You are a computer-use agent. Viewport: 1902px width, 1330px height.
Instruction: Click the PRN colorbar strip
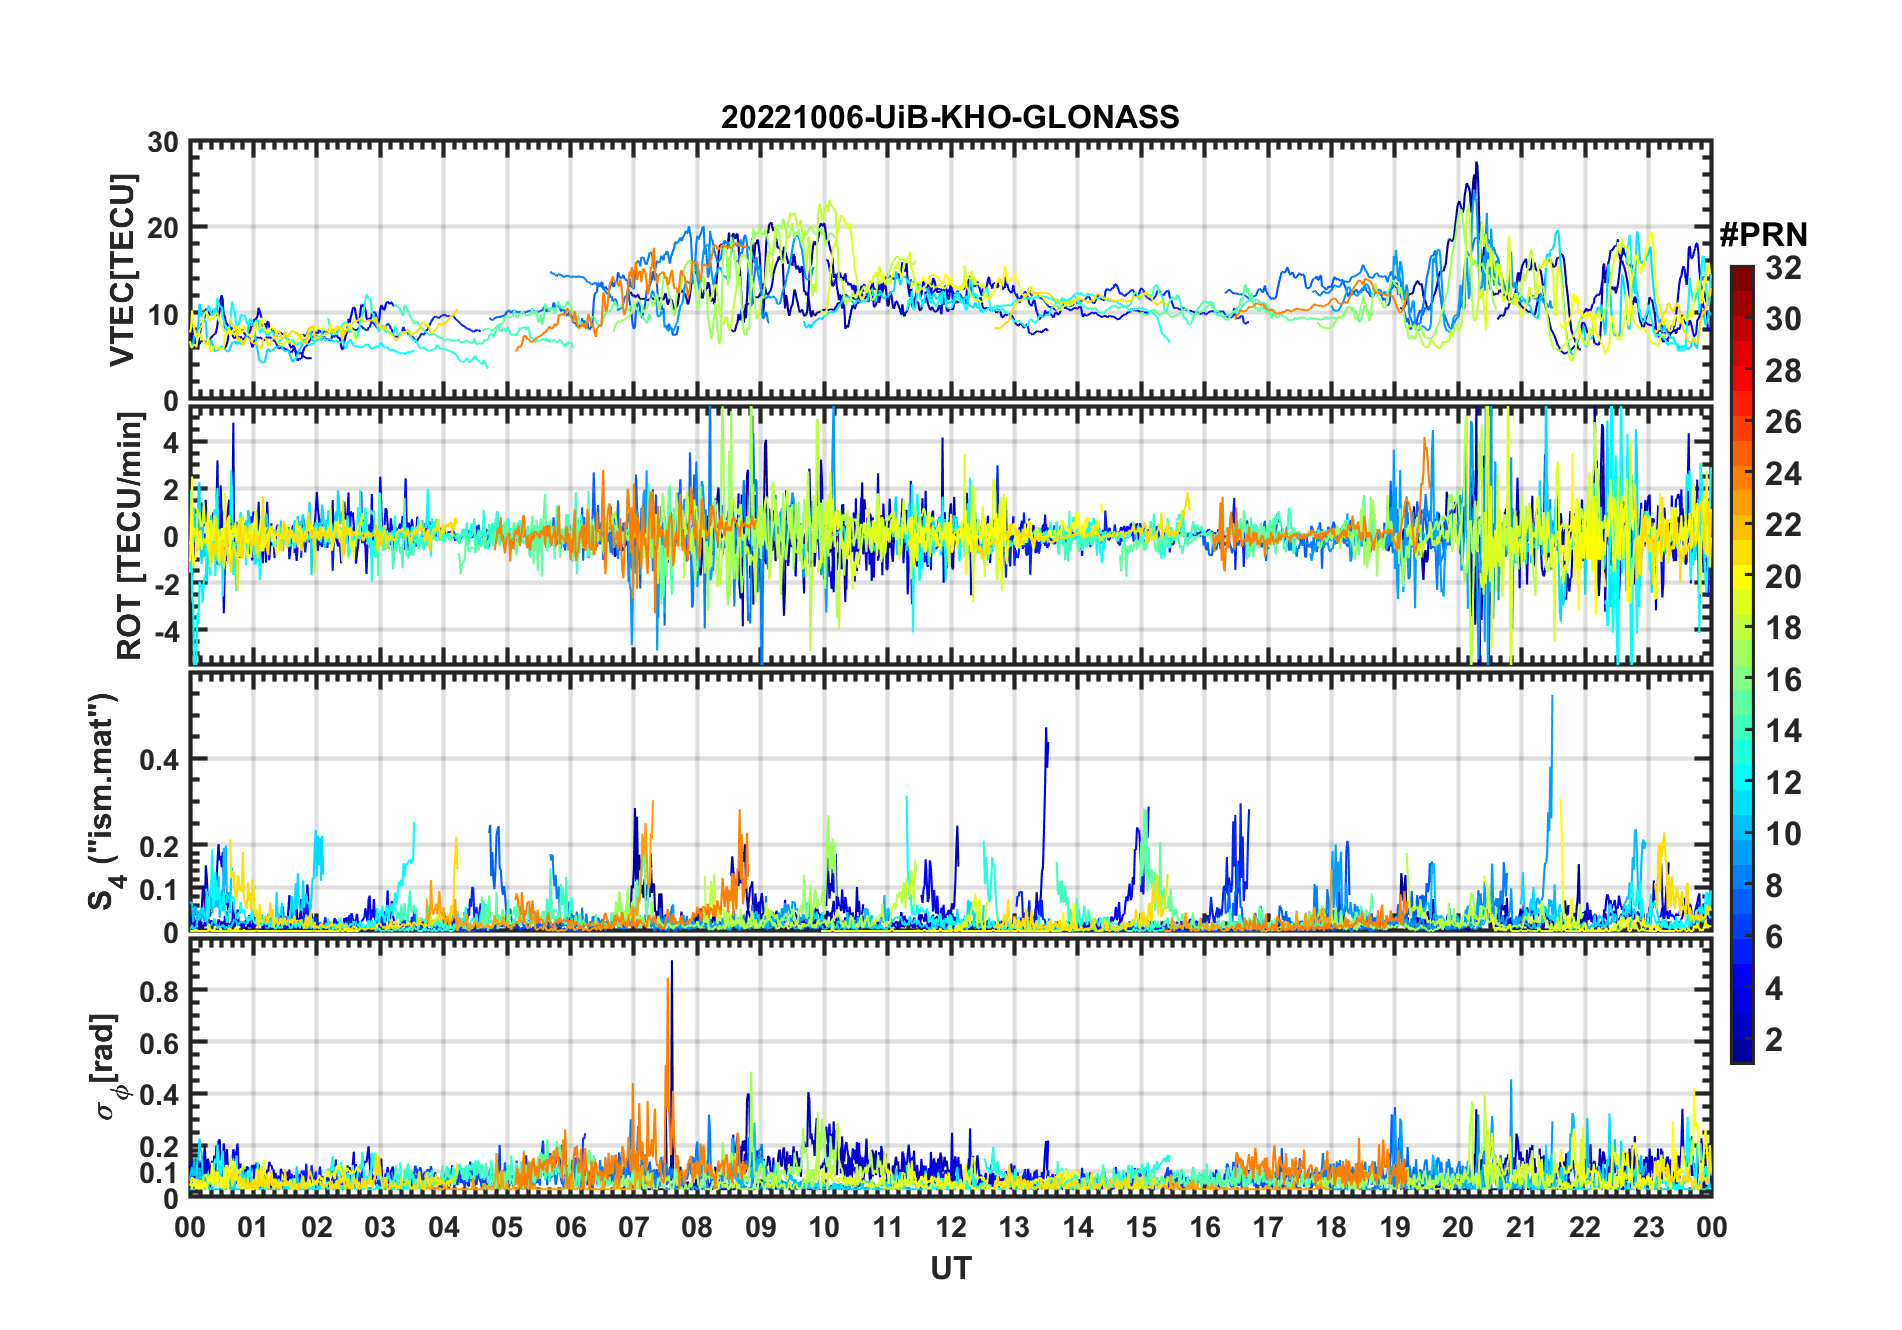[x=1742, y=664]
